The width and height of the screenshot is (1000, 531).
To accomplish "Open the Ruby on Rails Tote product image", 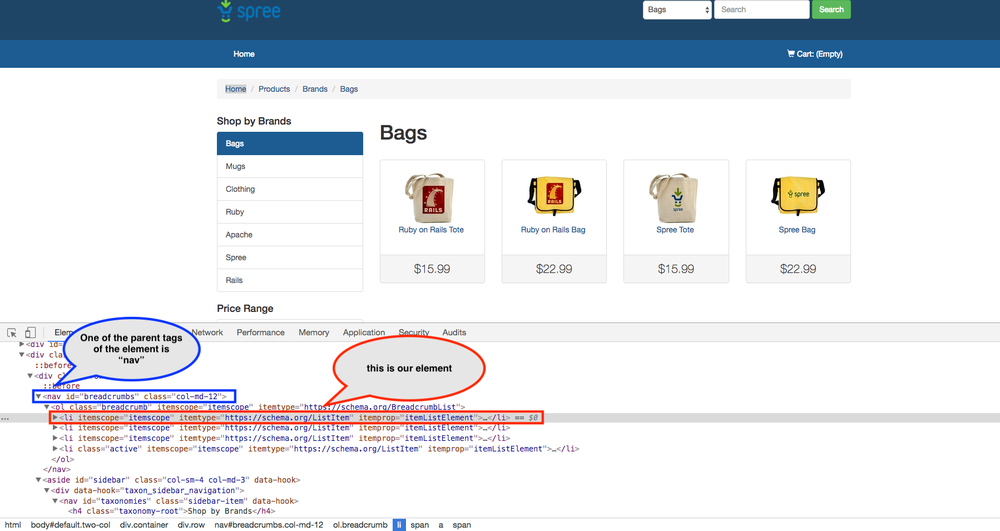I will pos(430,197).
